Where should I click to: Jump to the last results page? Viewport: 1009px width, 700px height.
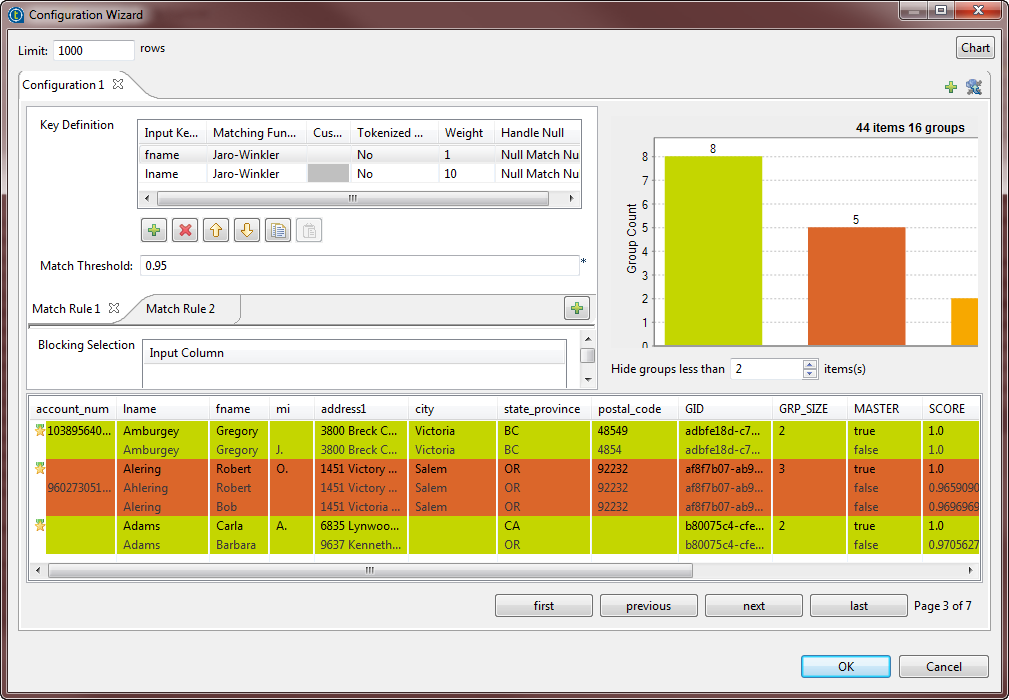[x=858, y=606]
